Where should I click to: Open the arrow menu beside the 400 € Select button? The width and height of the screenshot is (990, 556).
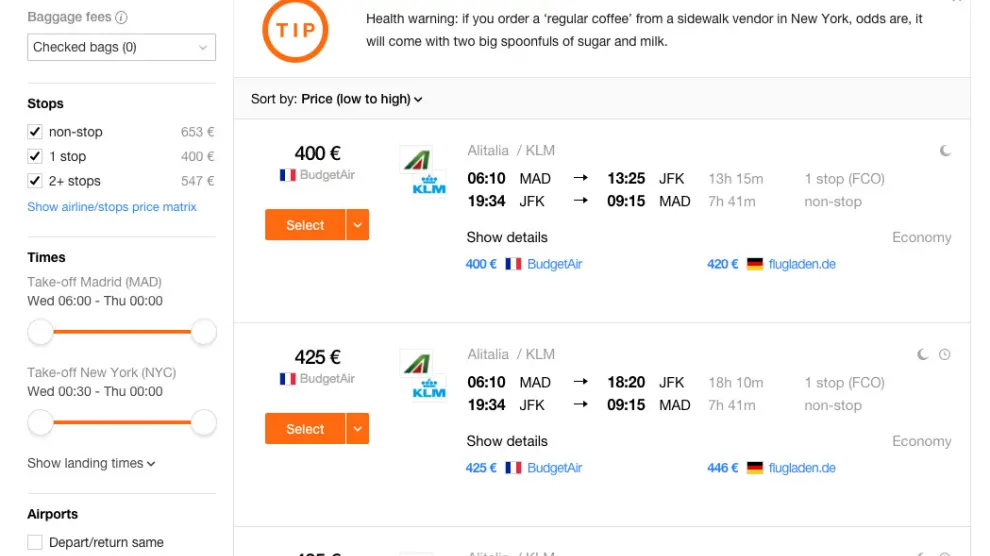click(x=358, y=225)
